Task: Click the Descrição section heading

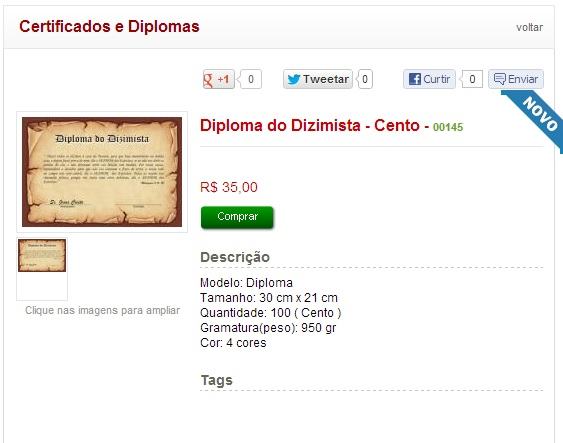Action: point(235,257)
